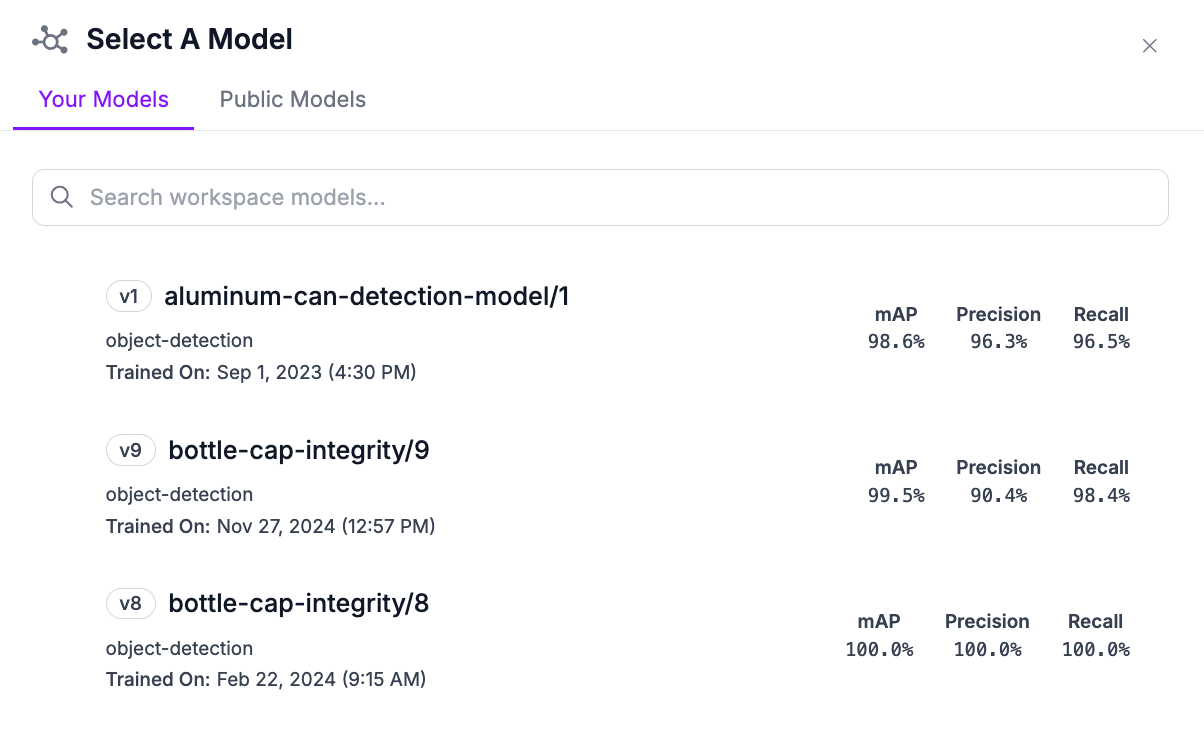Viewport: 1204px width, 730px height.
Task: Click the 96.5% Recall value
Action: click(x=1101, y=342)
